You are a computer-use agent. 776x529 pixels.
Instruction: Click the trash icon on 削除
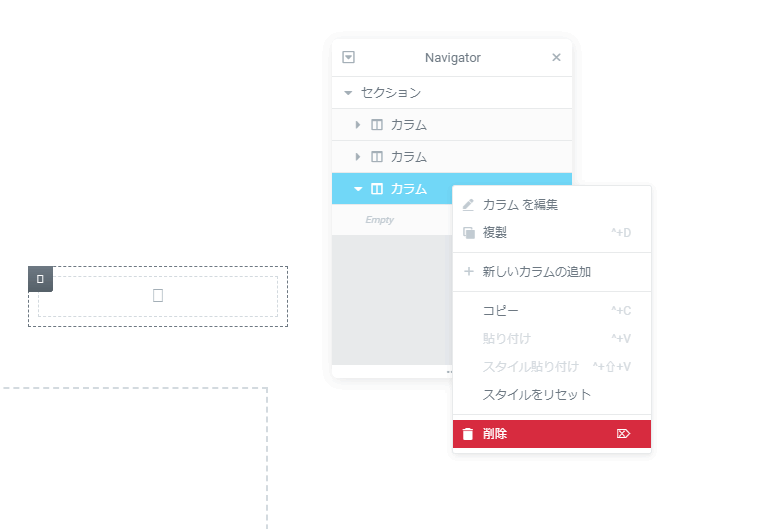click(468, 434)
